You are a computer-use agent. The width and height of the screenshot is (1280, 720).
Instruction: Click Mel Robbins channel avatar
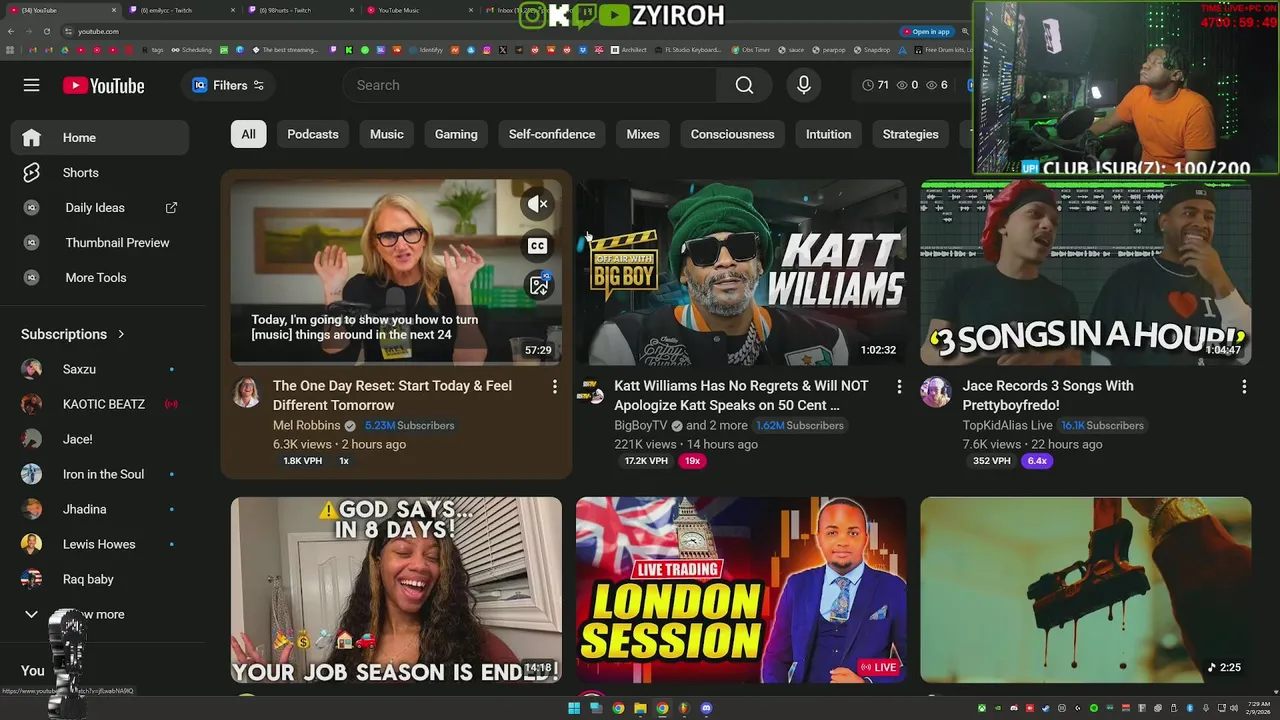246,393
